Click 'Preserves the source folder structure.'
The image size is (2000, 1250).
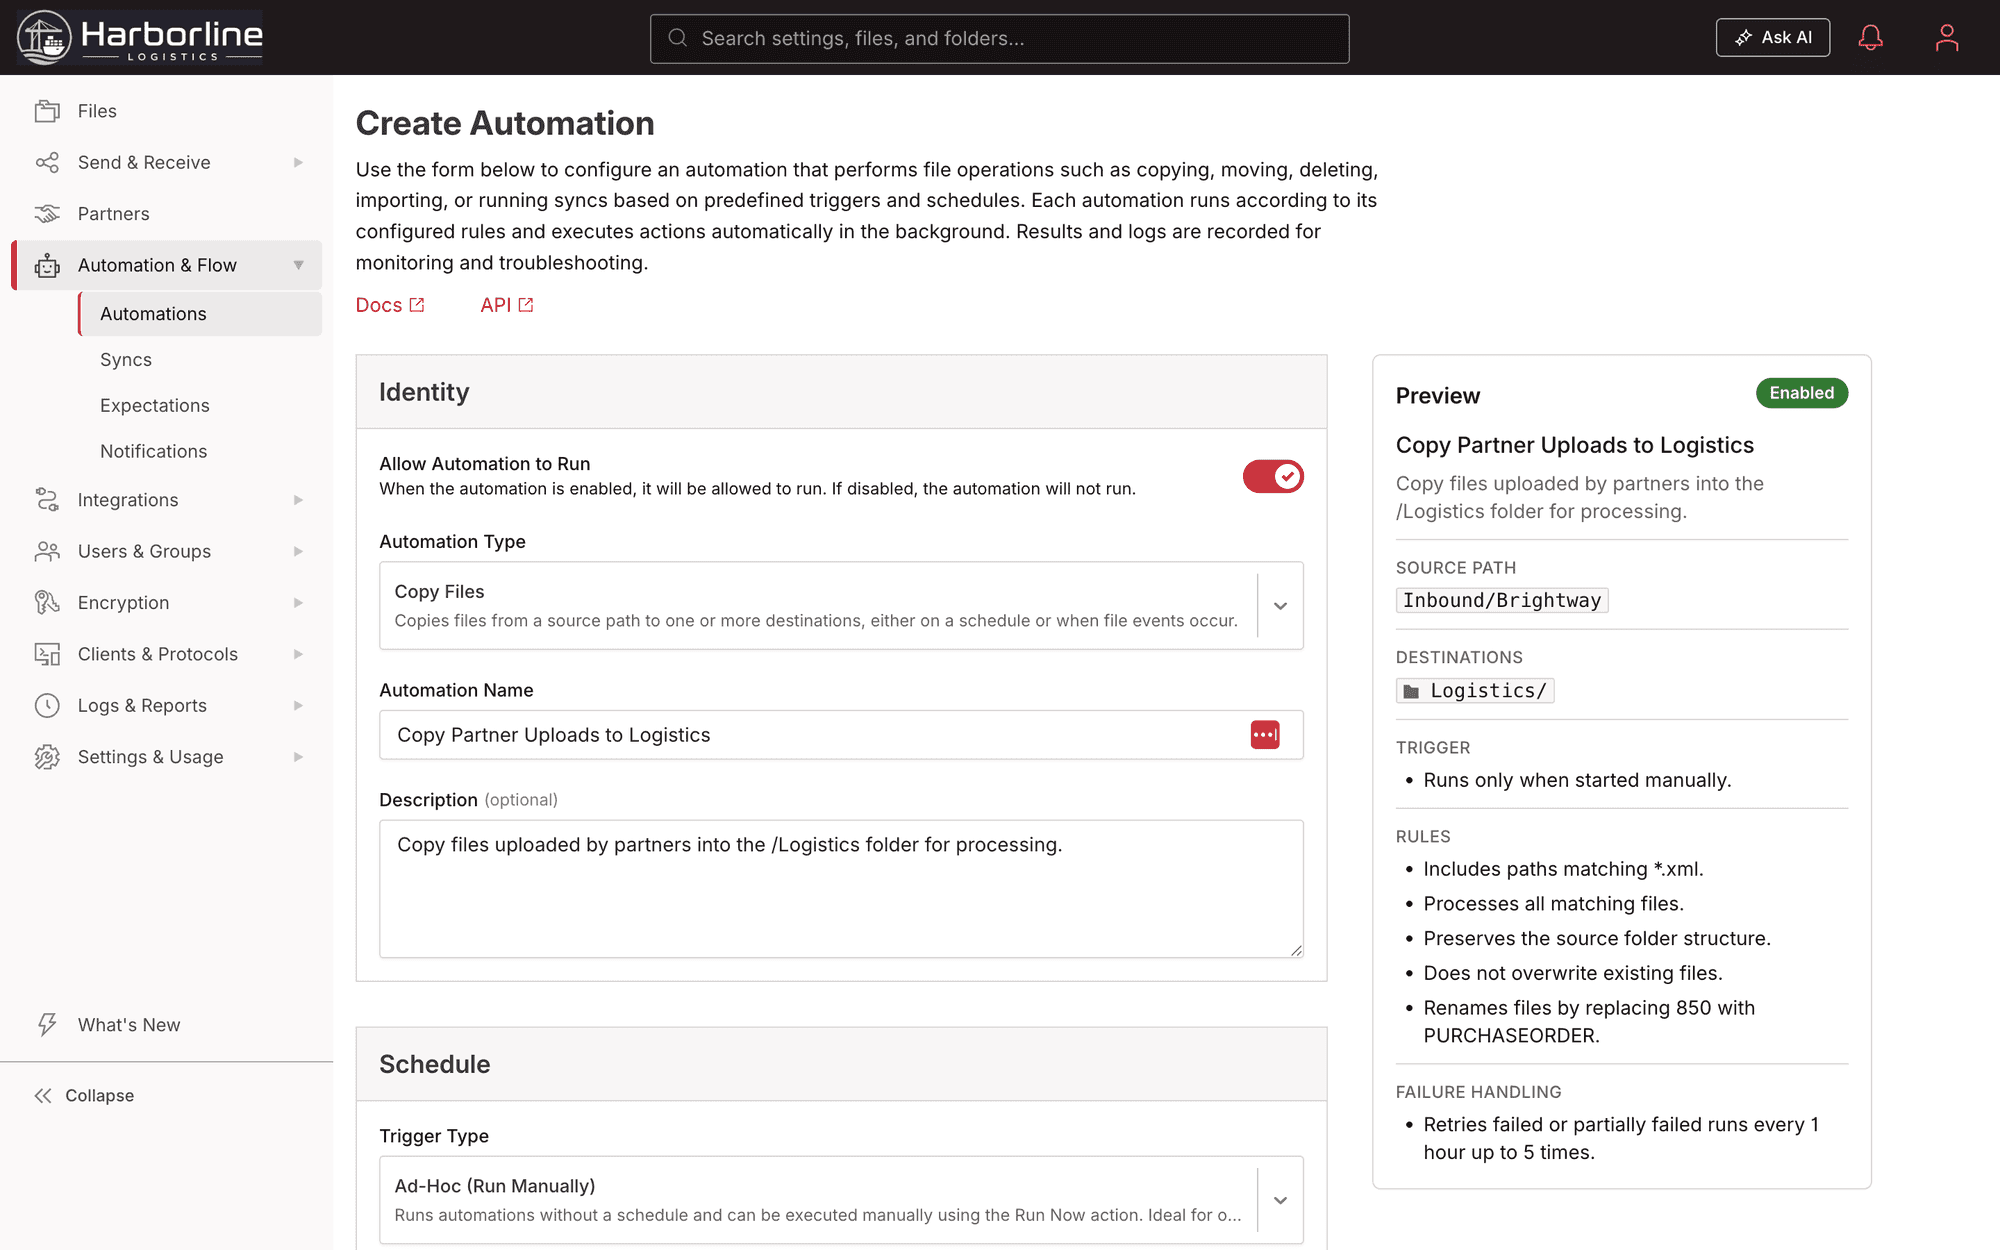tap(1597, 938)
